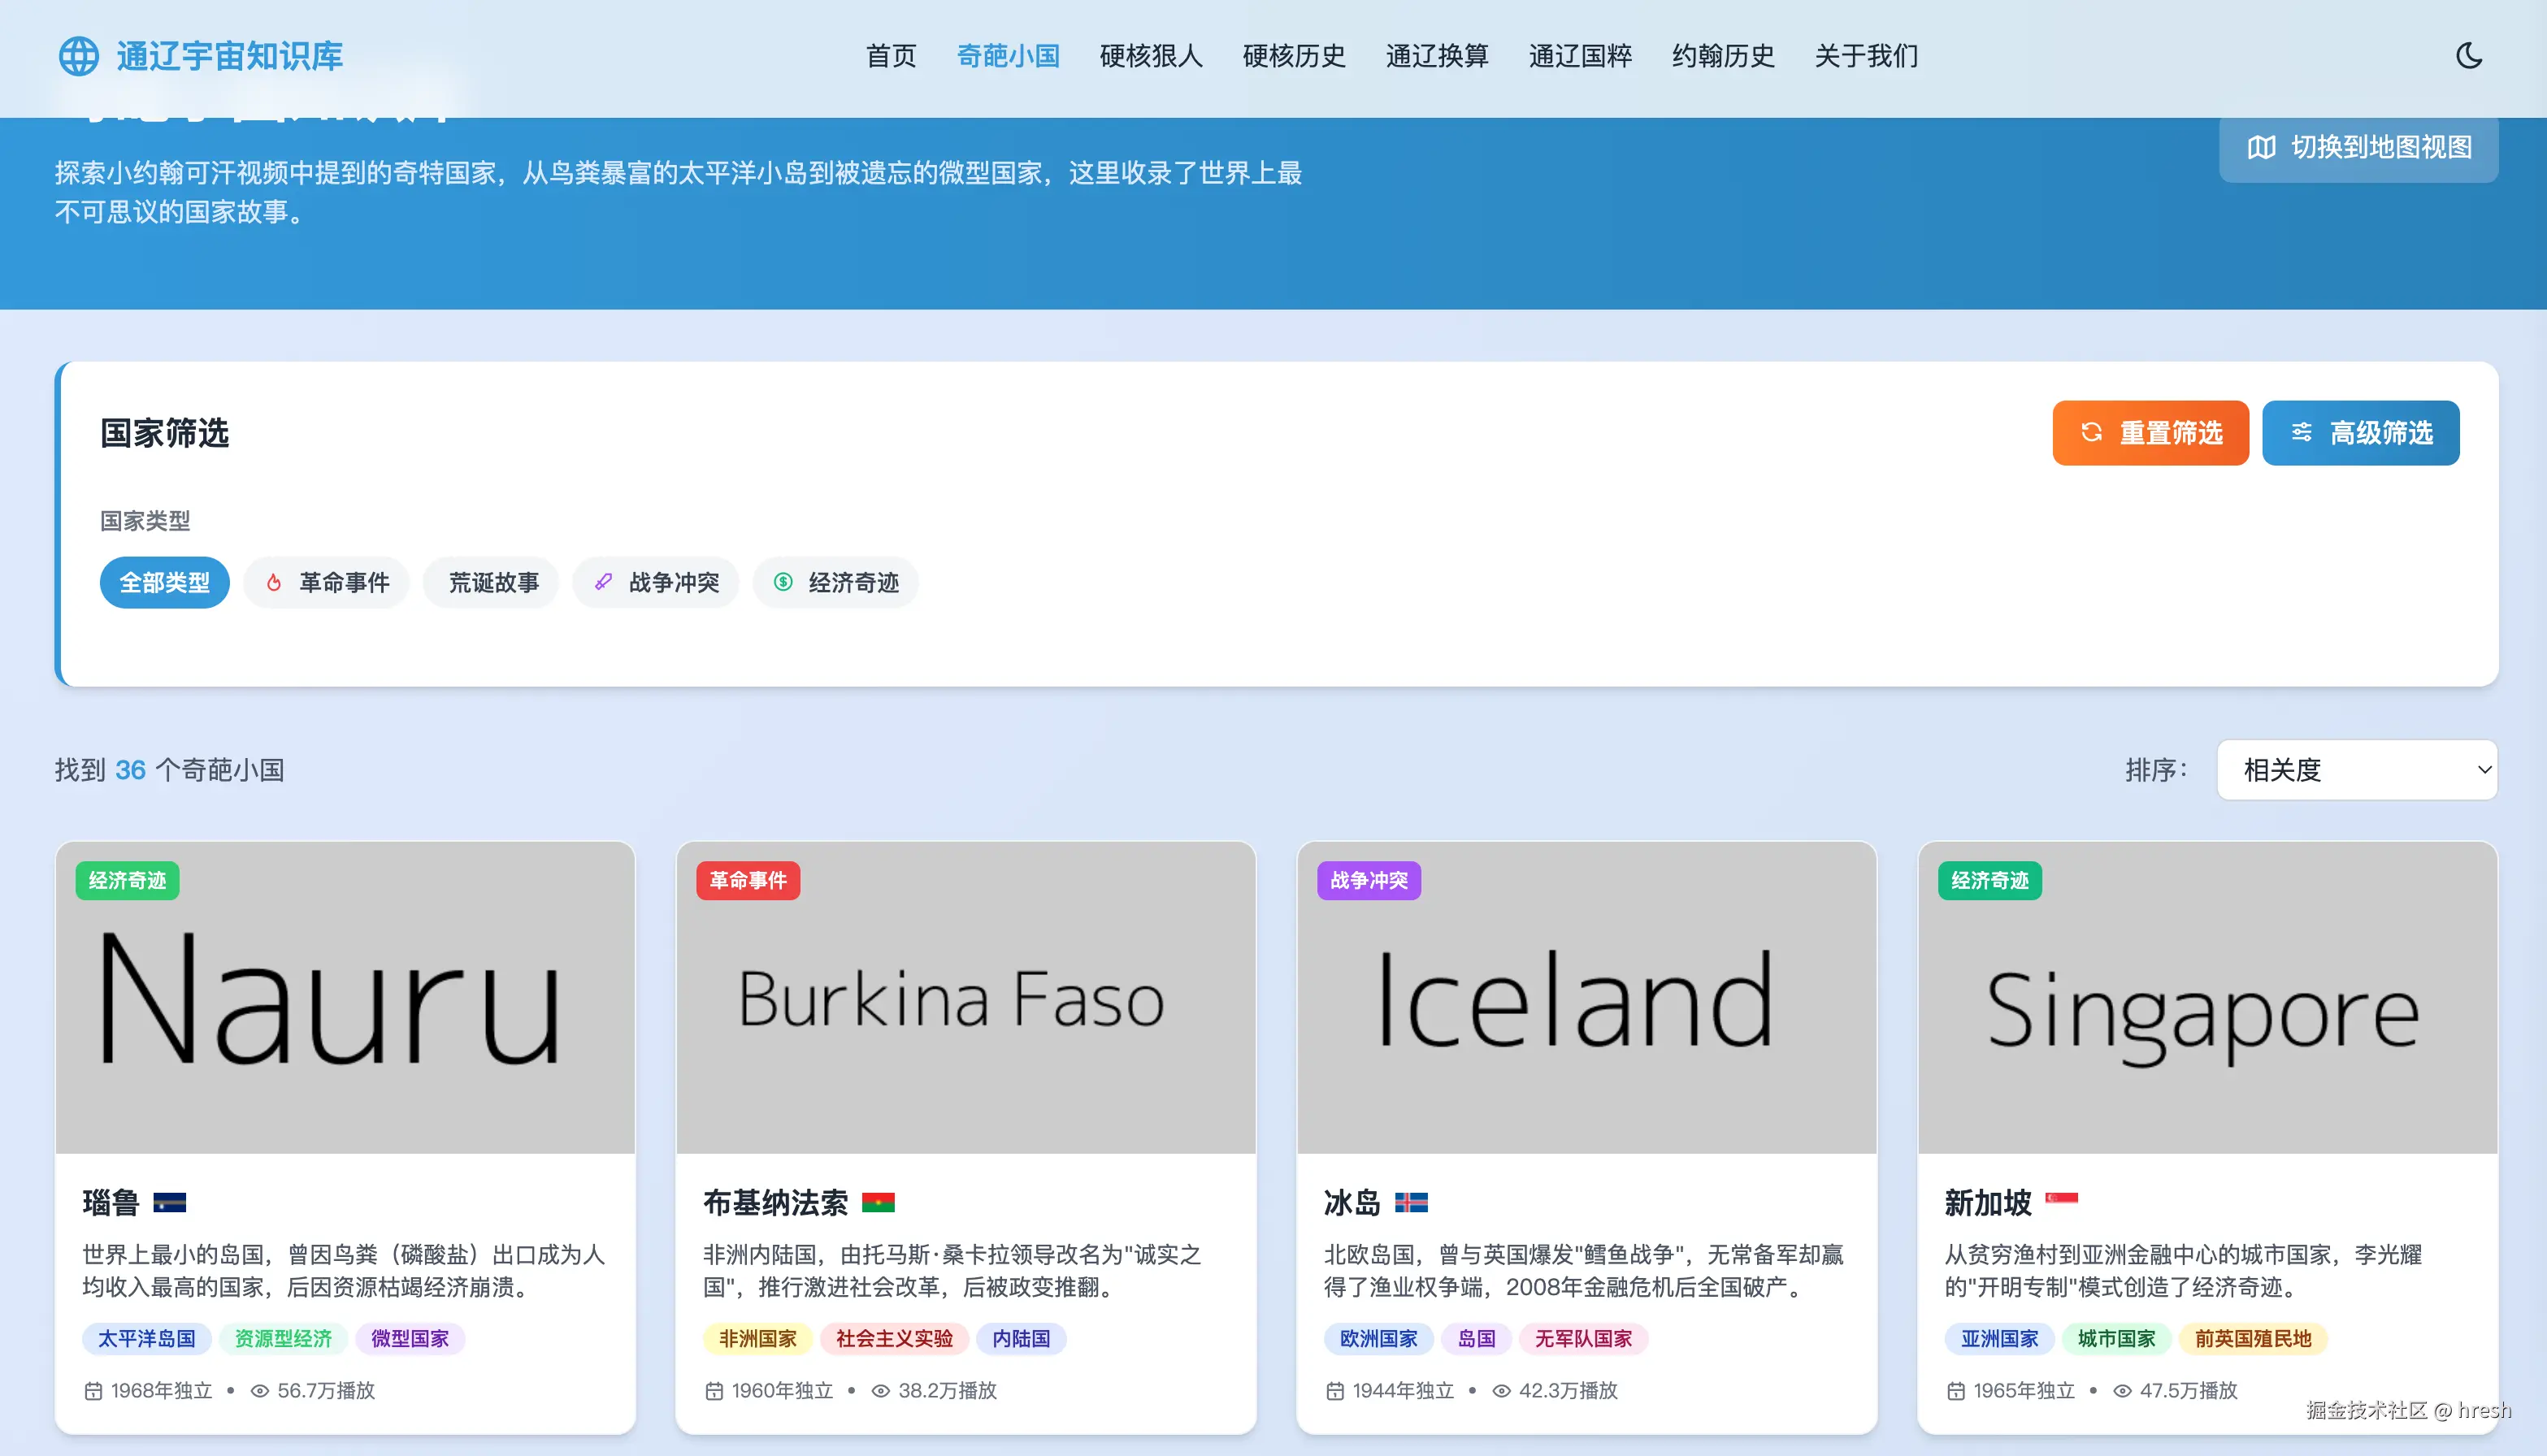The height and width of the screenshot is (1456, 2547).
Task: Click the globe logo icon in header
Action: pyautogui.click(x=81, y=56)
